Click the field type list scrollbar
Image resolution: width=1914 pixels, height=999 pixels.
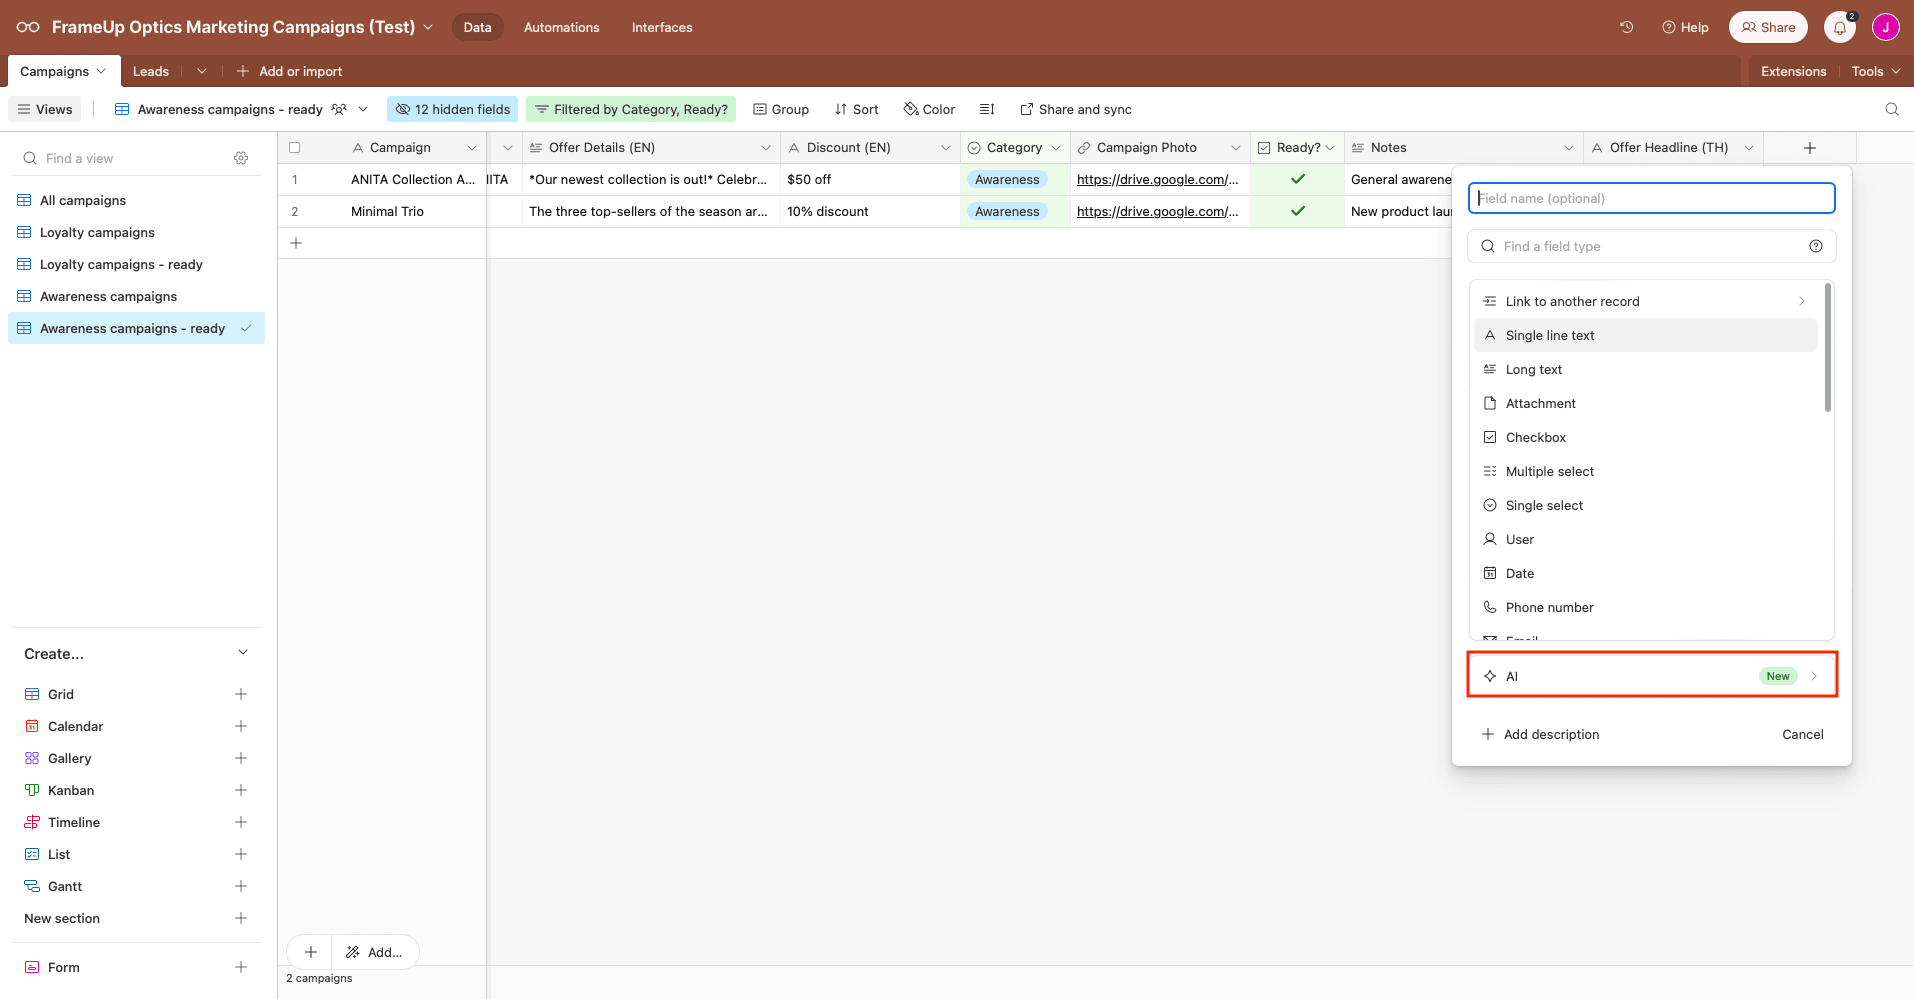point(1827,350)
